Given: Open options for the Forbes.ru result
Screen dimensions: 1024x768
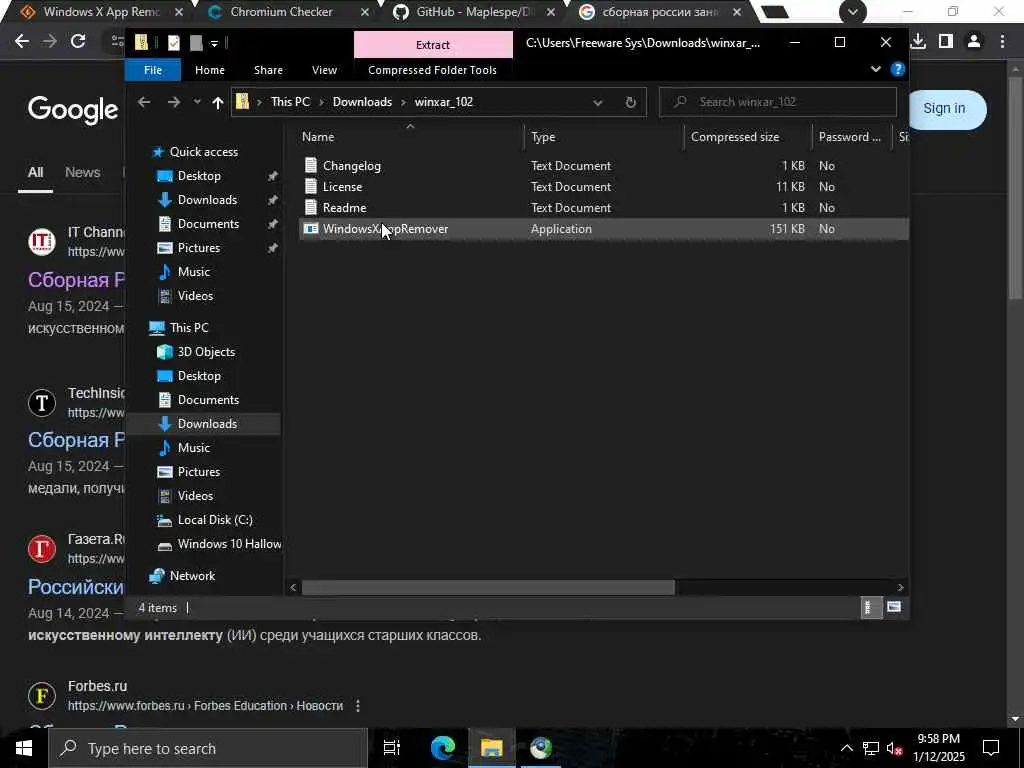Looking at the screenshot, I should (358, 706).
